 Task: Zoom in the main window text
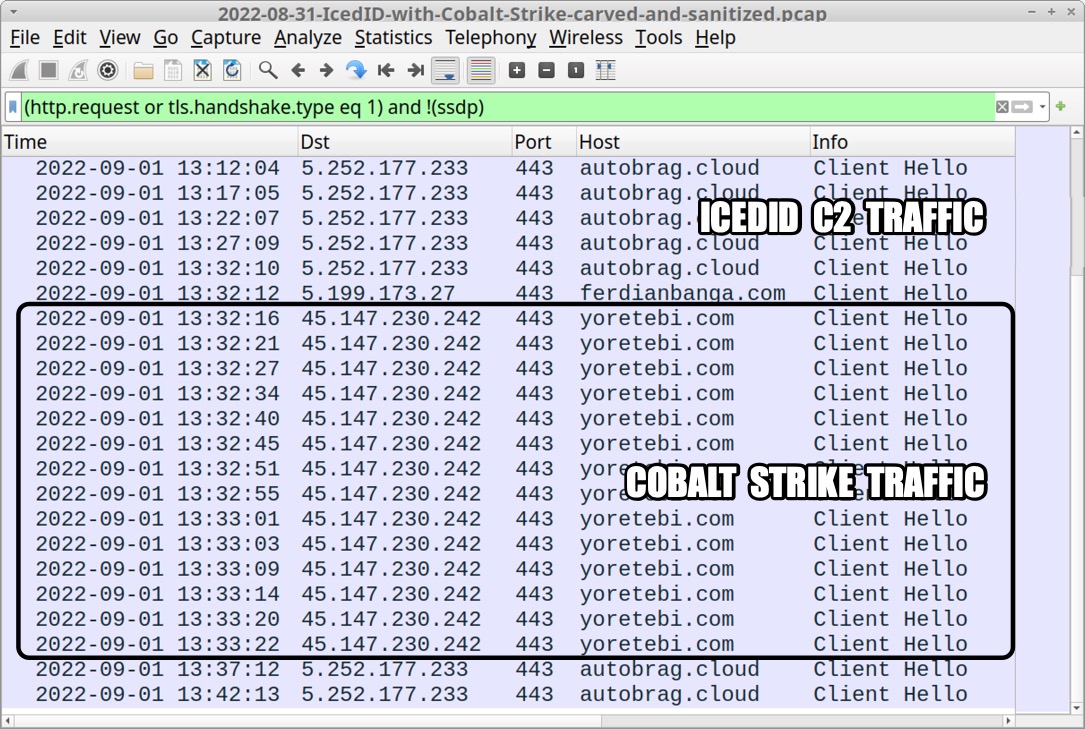pos(516,71)
